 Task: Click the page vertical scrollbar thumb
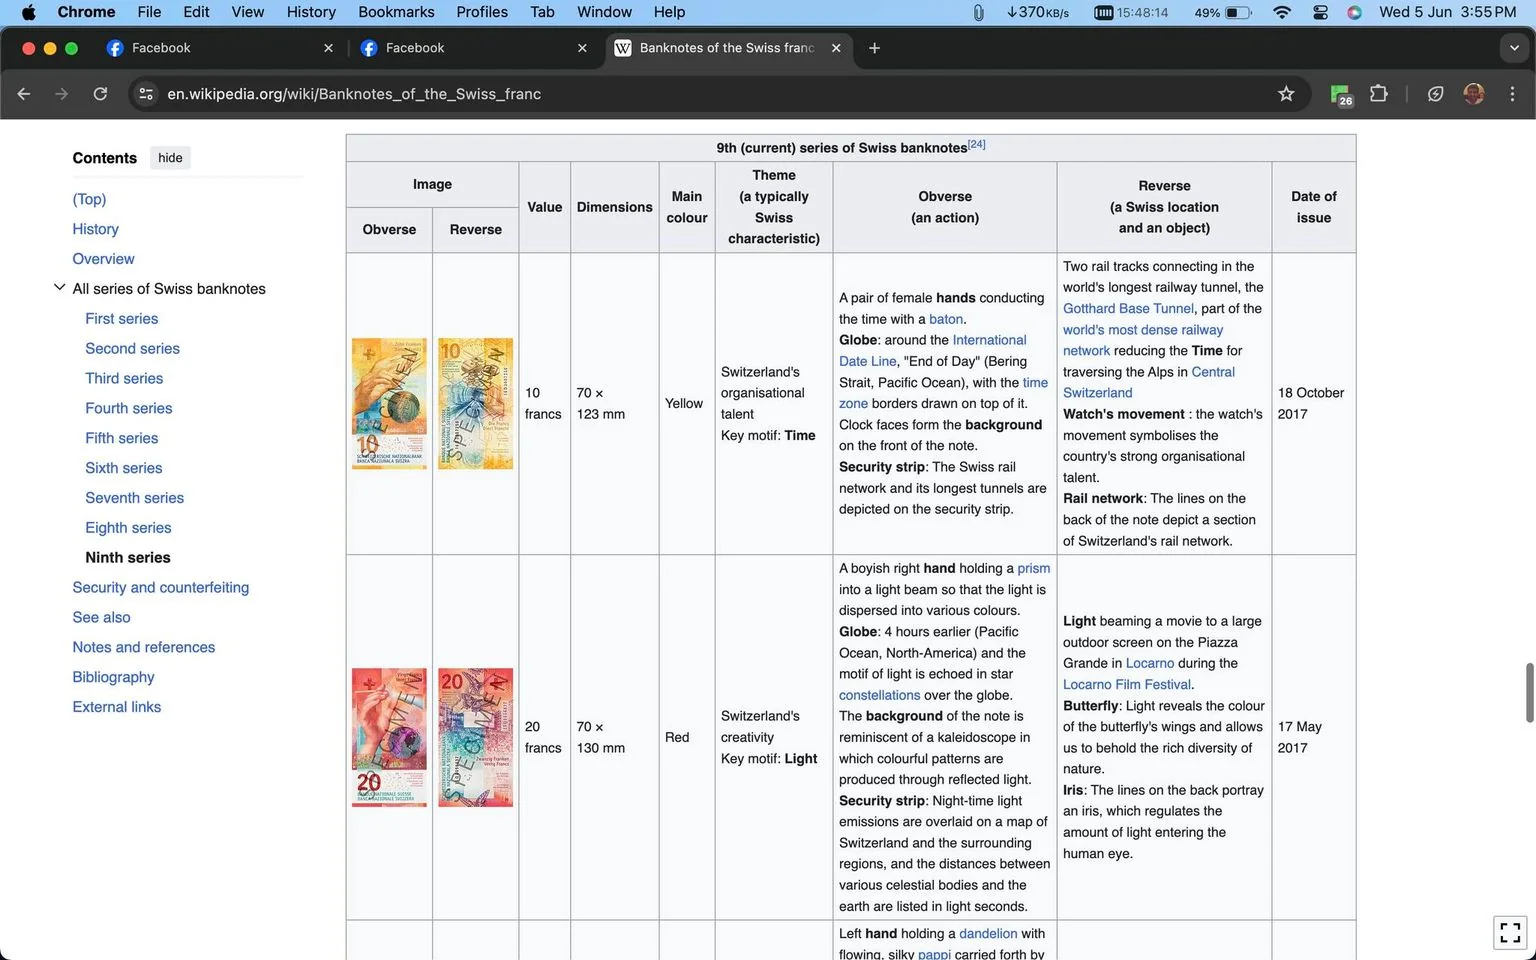point(1529,692)
